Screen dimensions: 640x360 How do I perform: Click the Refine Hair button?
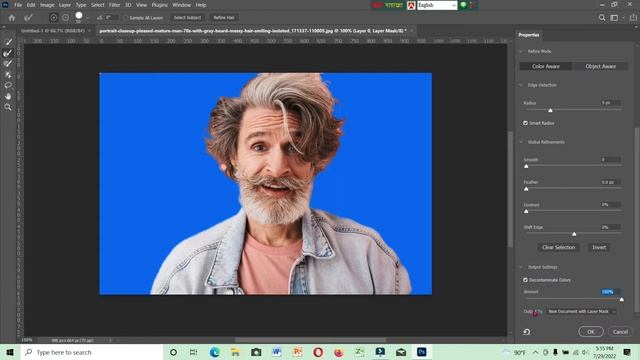[x=224, y=18]
